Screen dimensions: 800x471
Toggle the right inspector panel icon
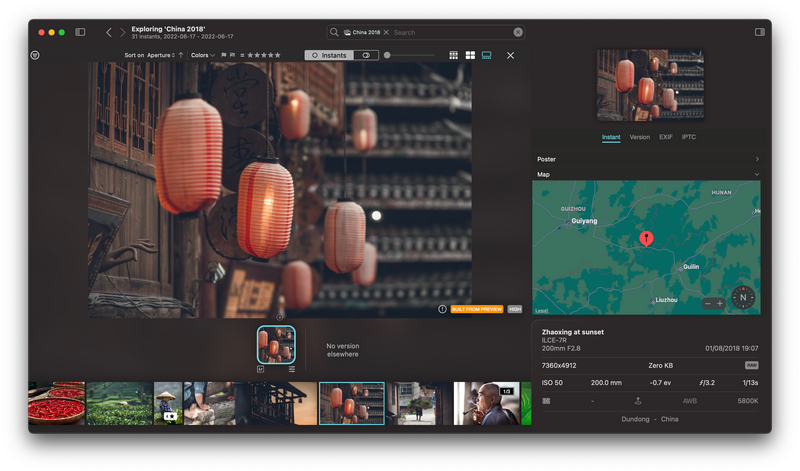click(760, 32)
